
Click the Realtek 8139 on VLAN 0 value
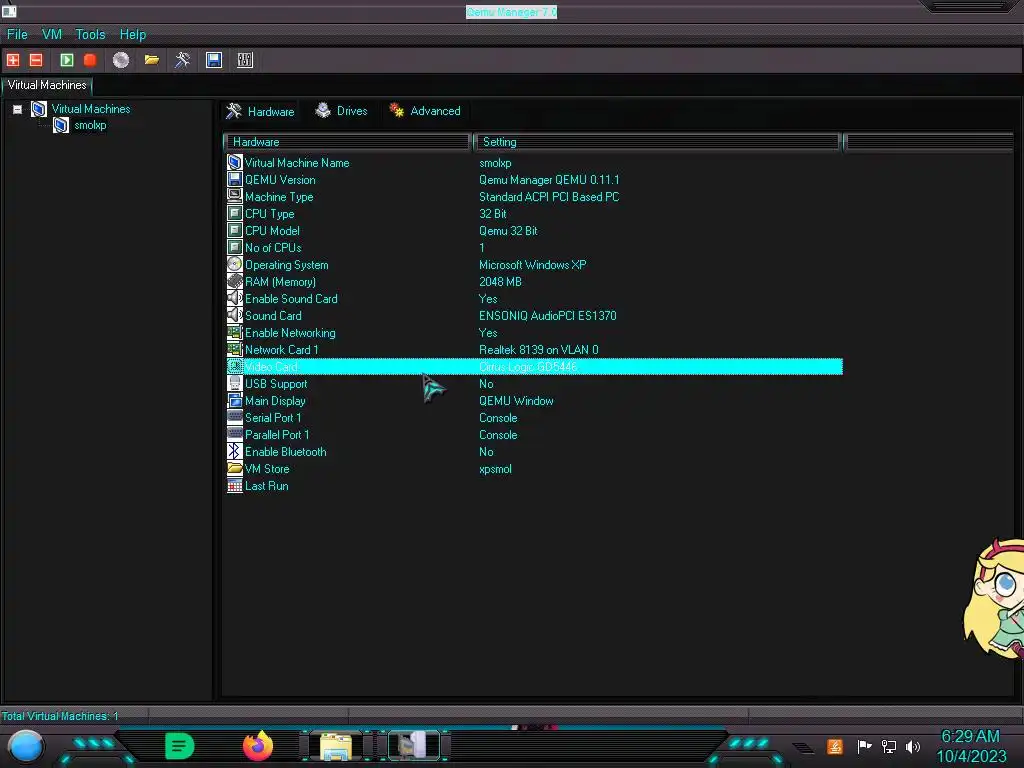539,349
